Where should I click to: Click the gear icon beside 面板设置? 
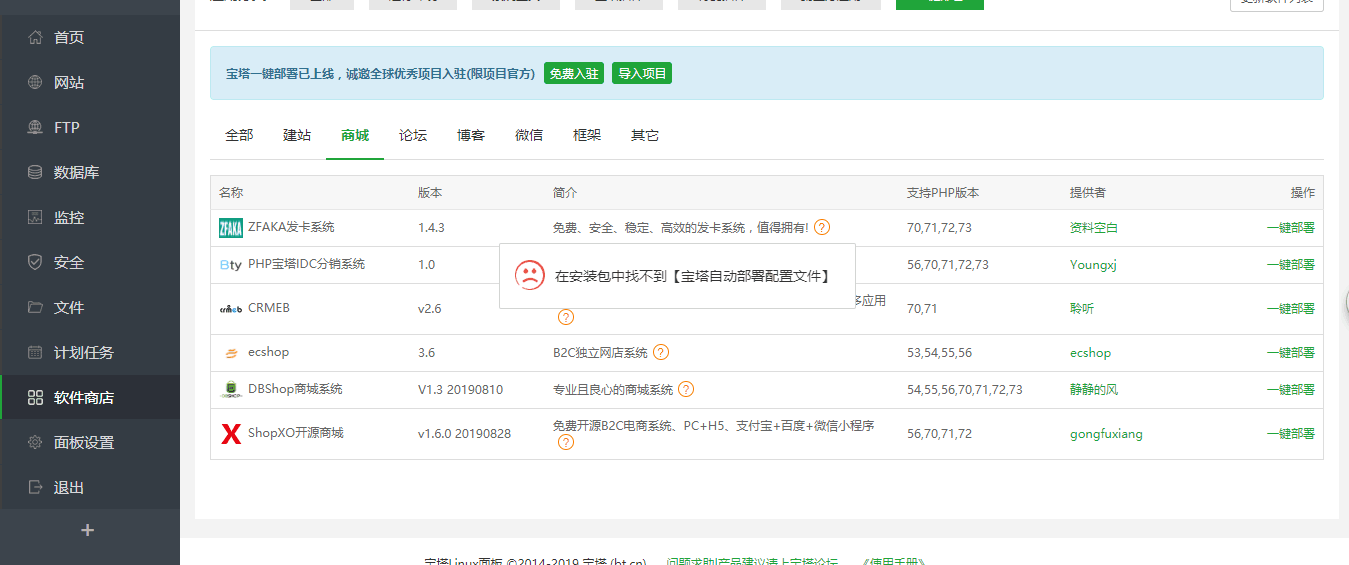pyautogui.click(x=35, y=443)
